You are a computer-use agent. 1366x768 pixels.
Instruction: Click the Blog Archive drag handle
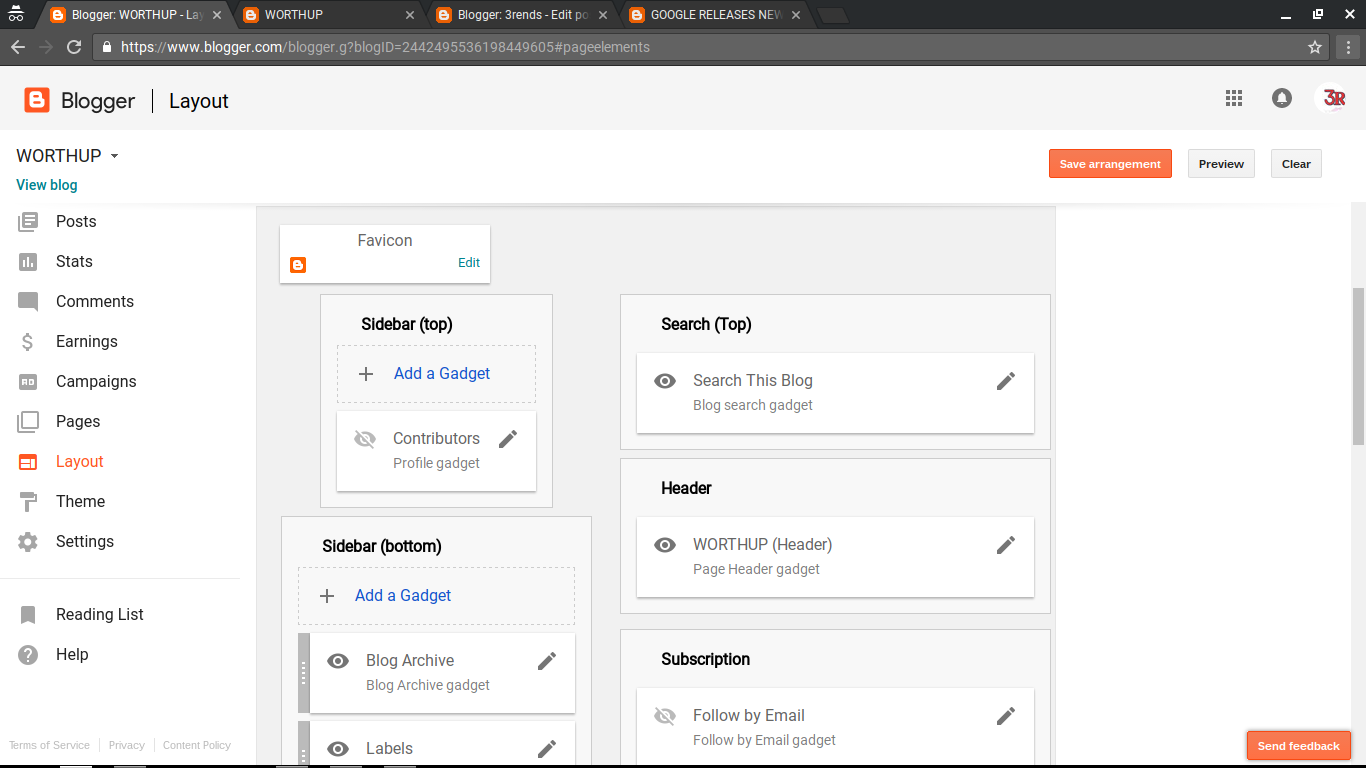[x=304, y=673]
